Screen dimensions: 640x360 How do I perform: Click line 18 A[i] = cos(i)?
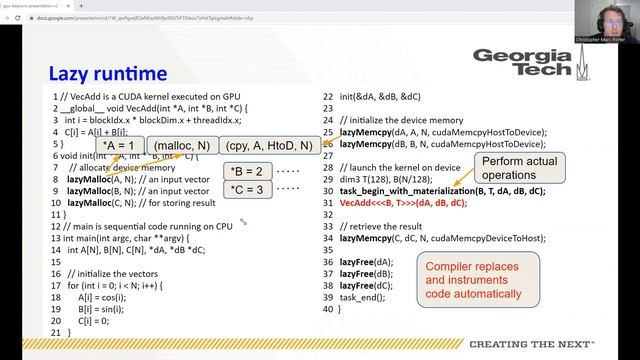click(x=102, y=298)
